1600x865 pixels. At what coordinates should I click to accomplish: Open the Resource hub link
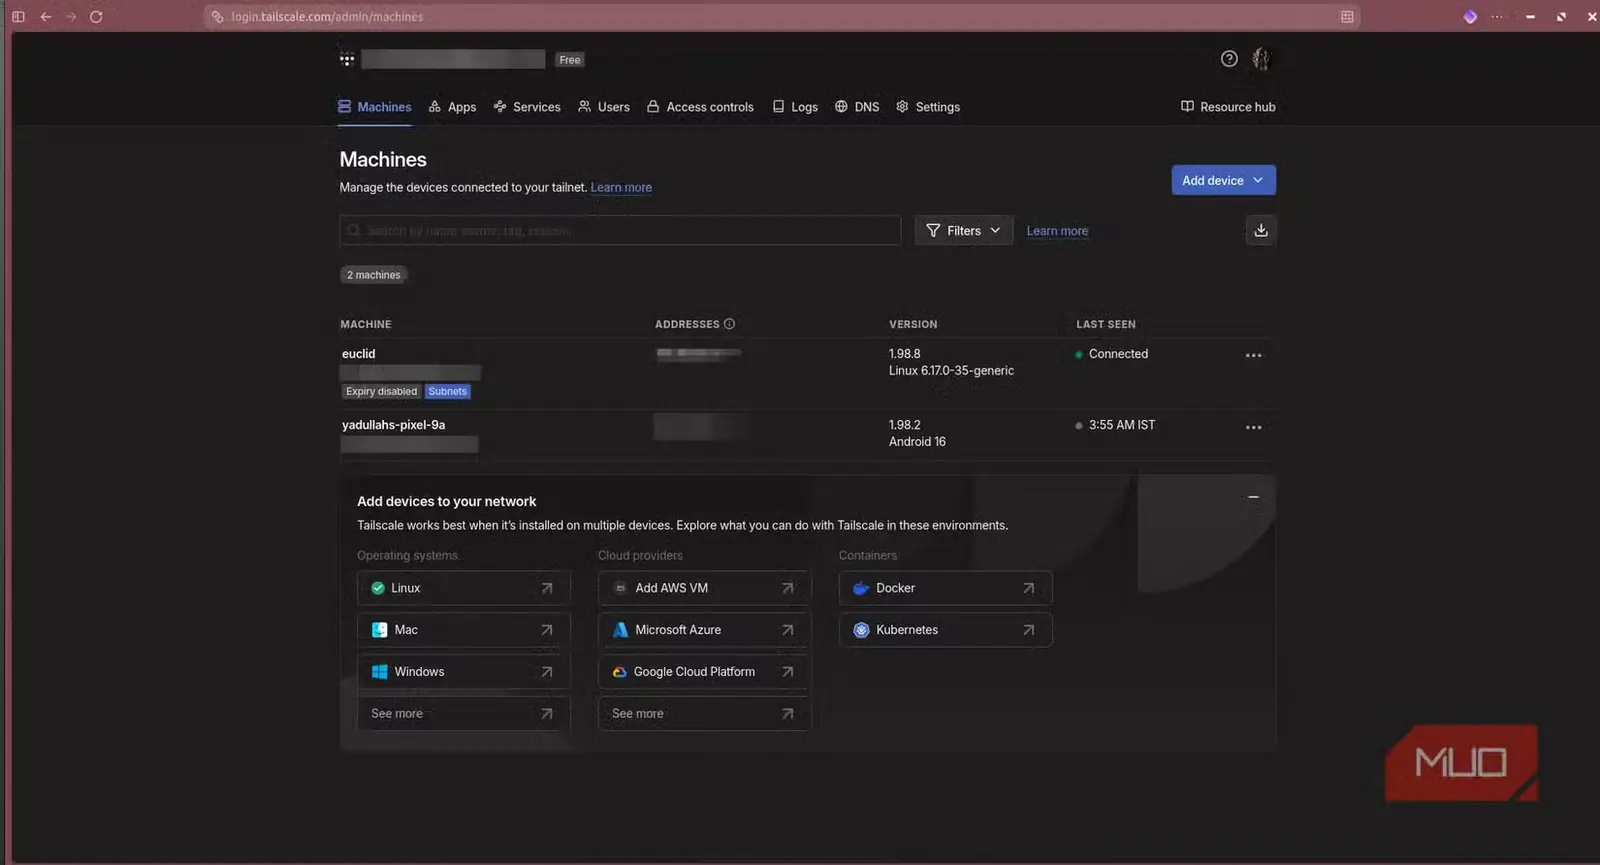(x=1228, y=107)
